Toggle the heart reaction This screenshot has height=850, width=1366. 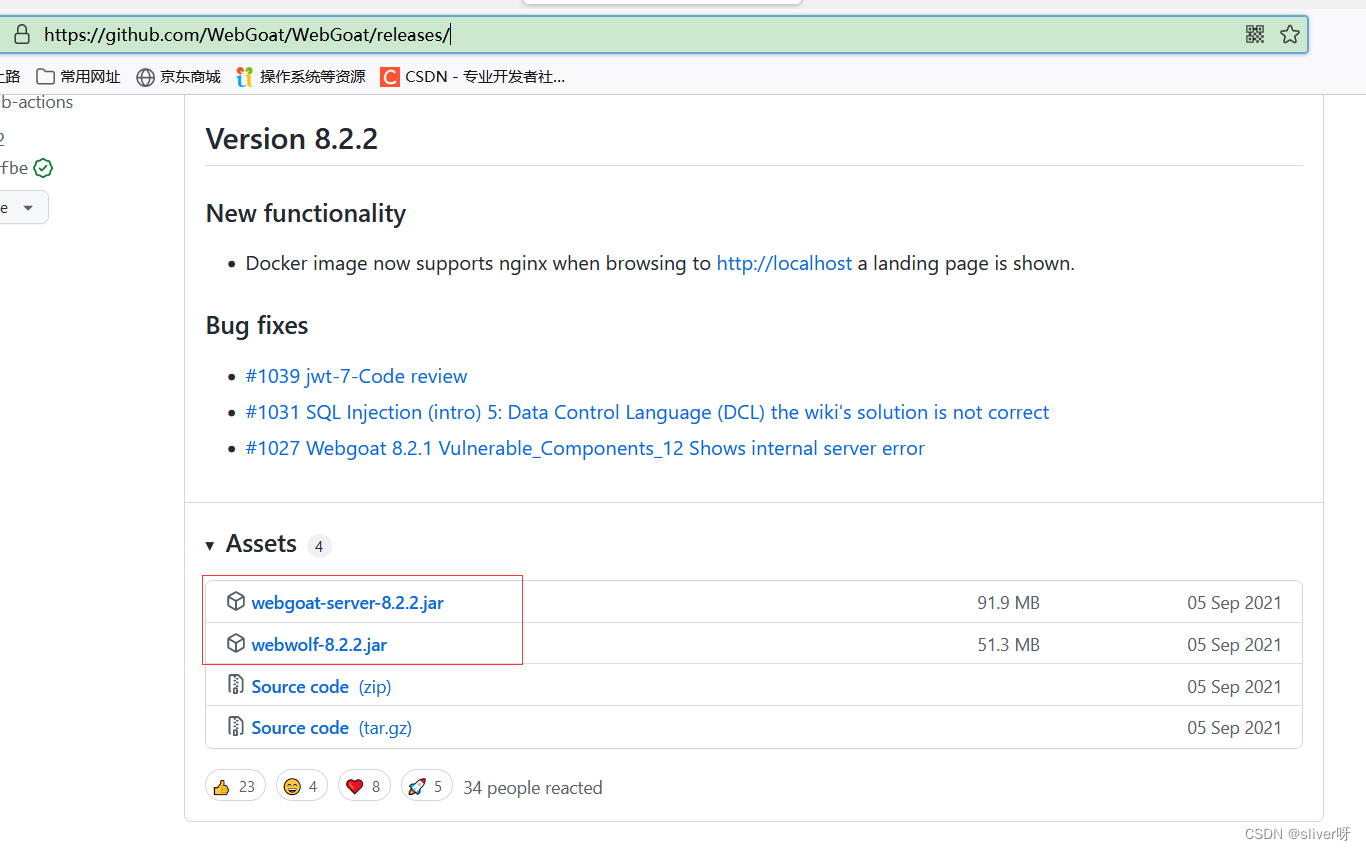tap(364, 786)
